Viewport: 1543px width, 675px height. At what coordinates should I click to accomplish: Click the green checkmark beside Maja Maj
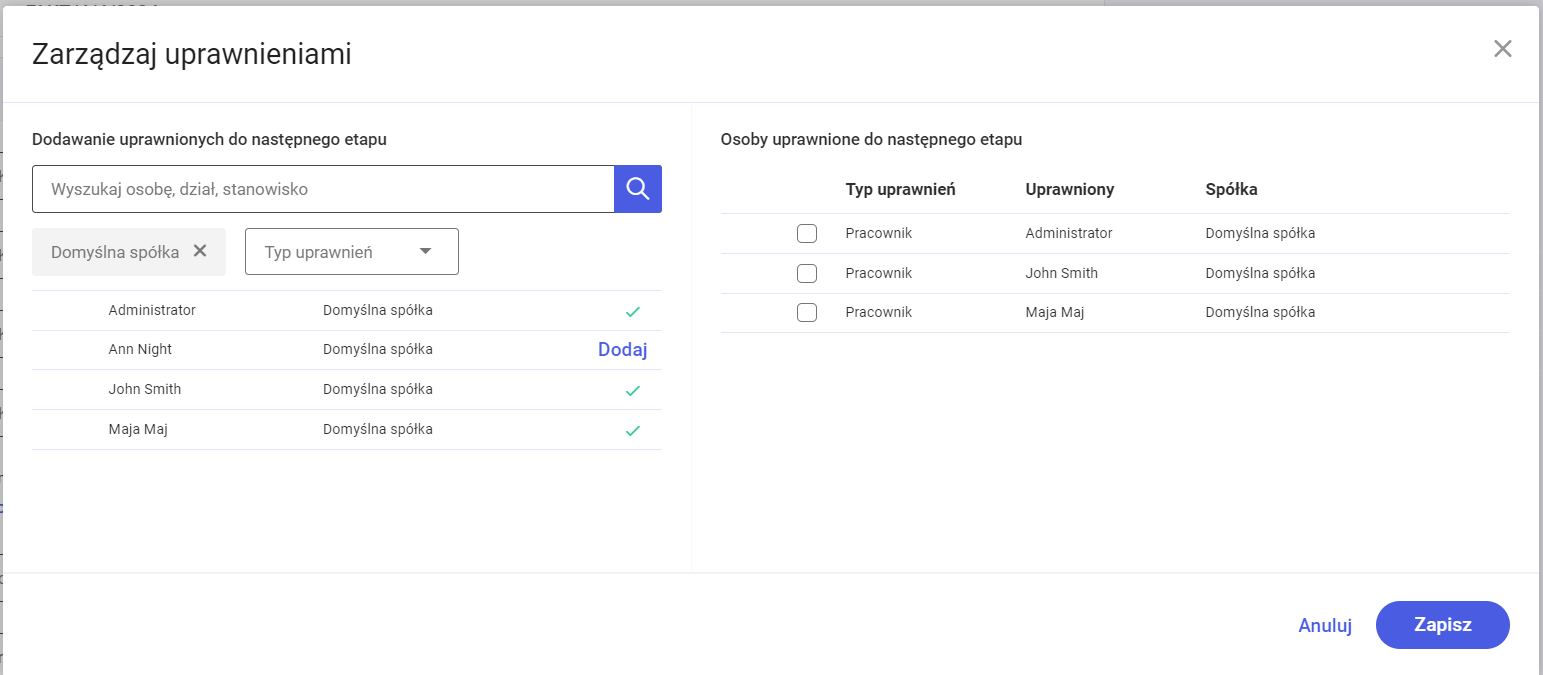[632, 430]
